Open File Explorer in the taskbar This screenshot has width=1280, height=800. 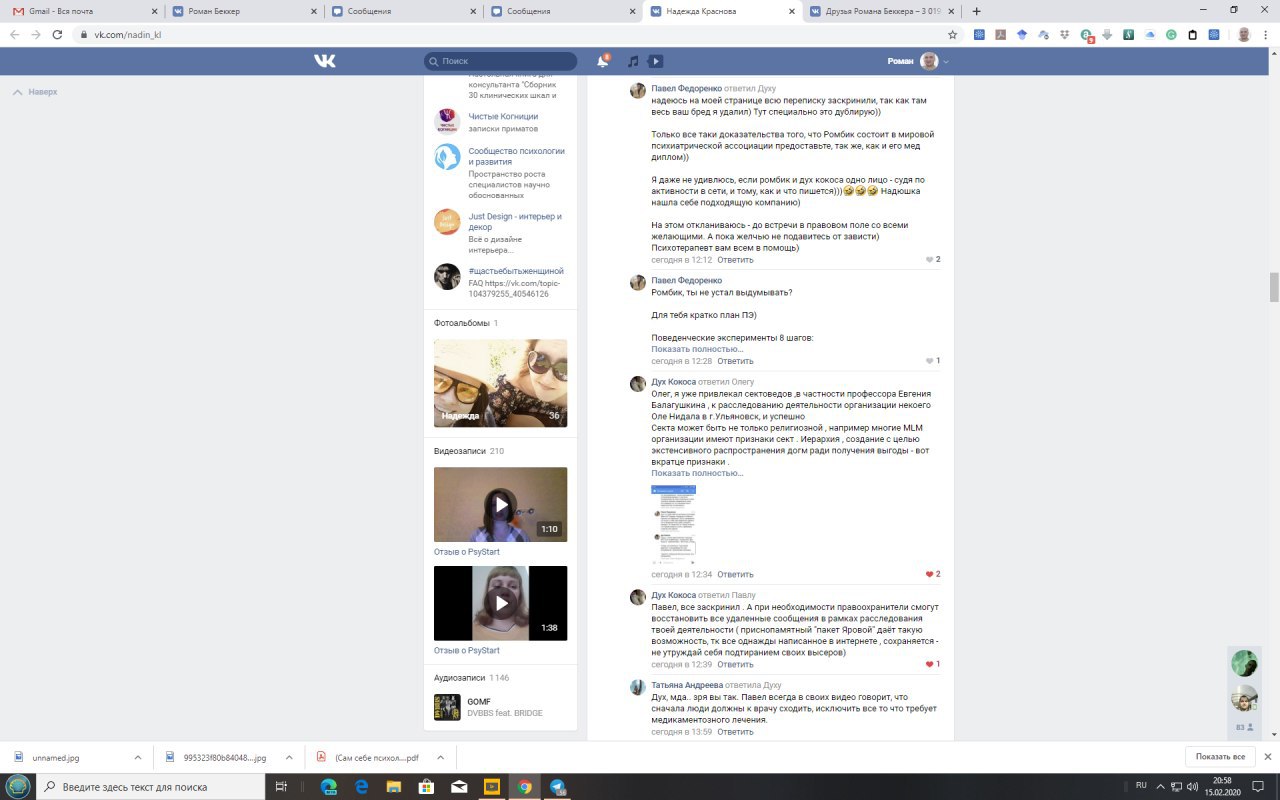click(x=392, y=787)
